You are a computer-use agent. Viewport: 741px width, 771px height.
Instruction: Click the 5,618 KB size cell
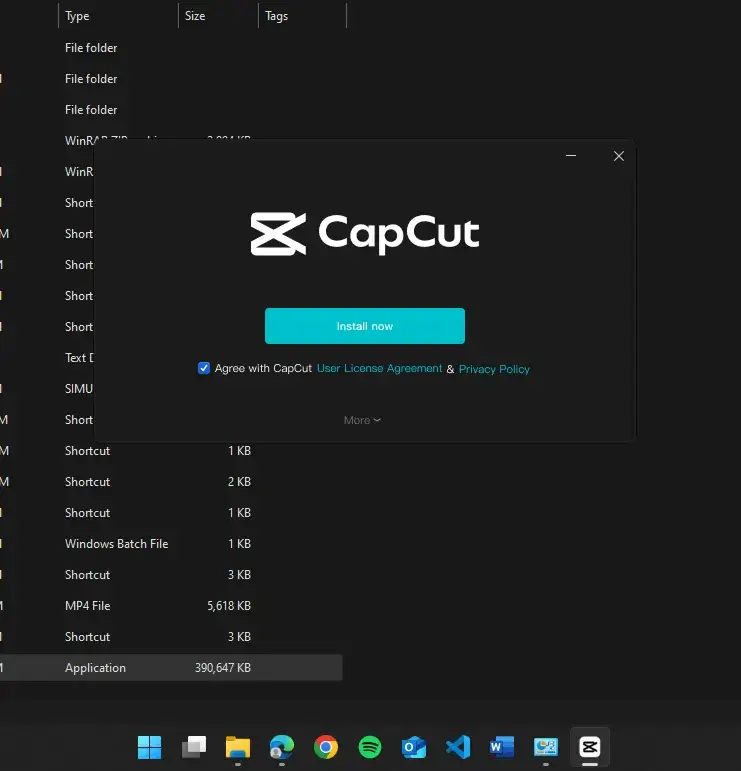tap(229, 606)
